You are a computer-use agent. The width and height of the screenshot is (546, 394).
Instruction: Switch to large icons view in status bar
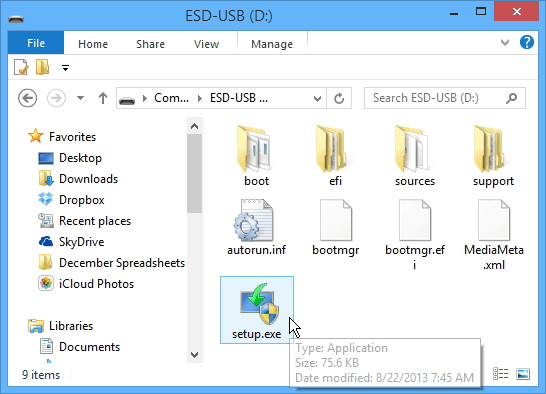523,374
